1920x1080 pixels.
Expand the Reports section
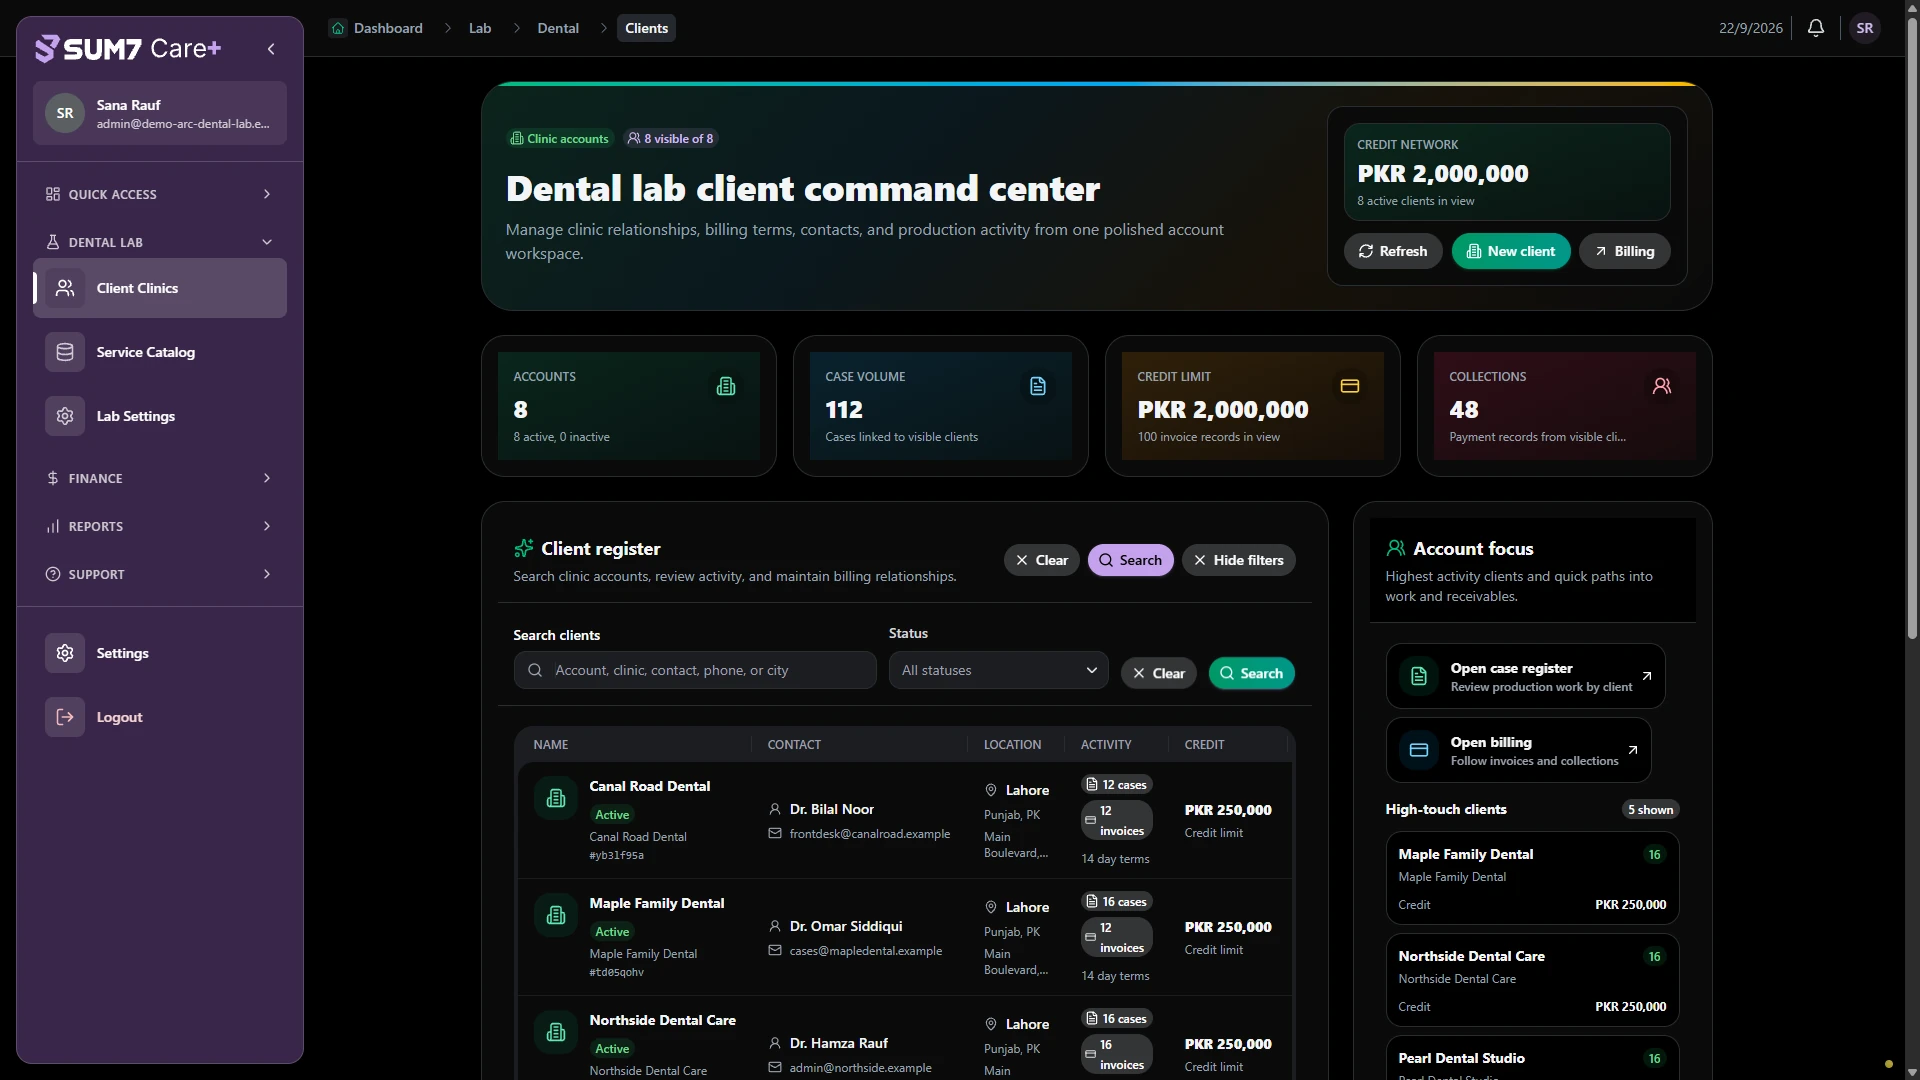160,526
